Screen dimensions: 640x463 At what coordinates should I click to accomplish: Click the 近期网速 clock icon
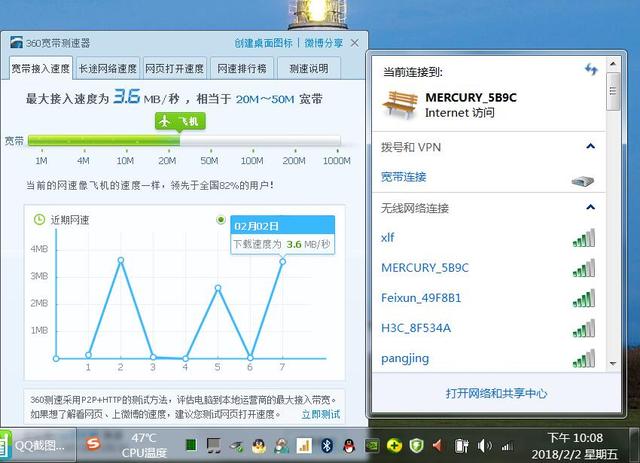[39, 220]
